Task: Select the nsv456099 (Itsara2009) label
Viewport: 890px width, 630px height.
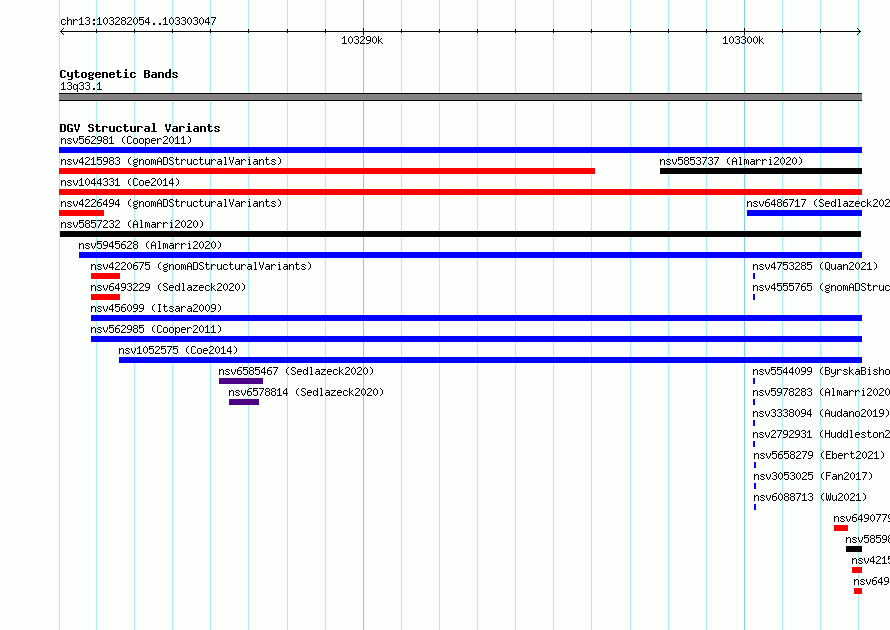Action: tap(156, 308)
